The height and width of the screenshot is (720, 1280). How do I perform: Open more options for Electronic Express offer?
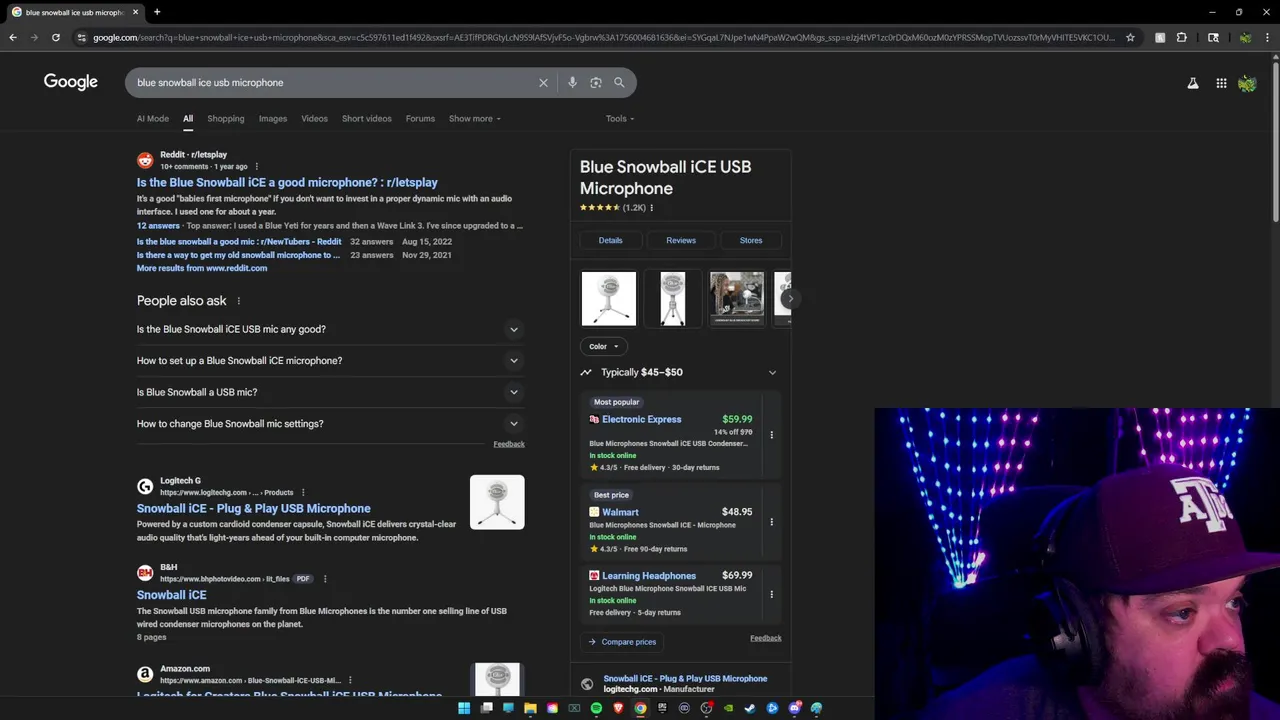click(x=771, y=435)
